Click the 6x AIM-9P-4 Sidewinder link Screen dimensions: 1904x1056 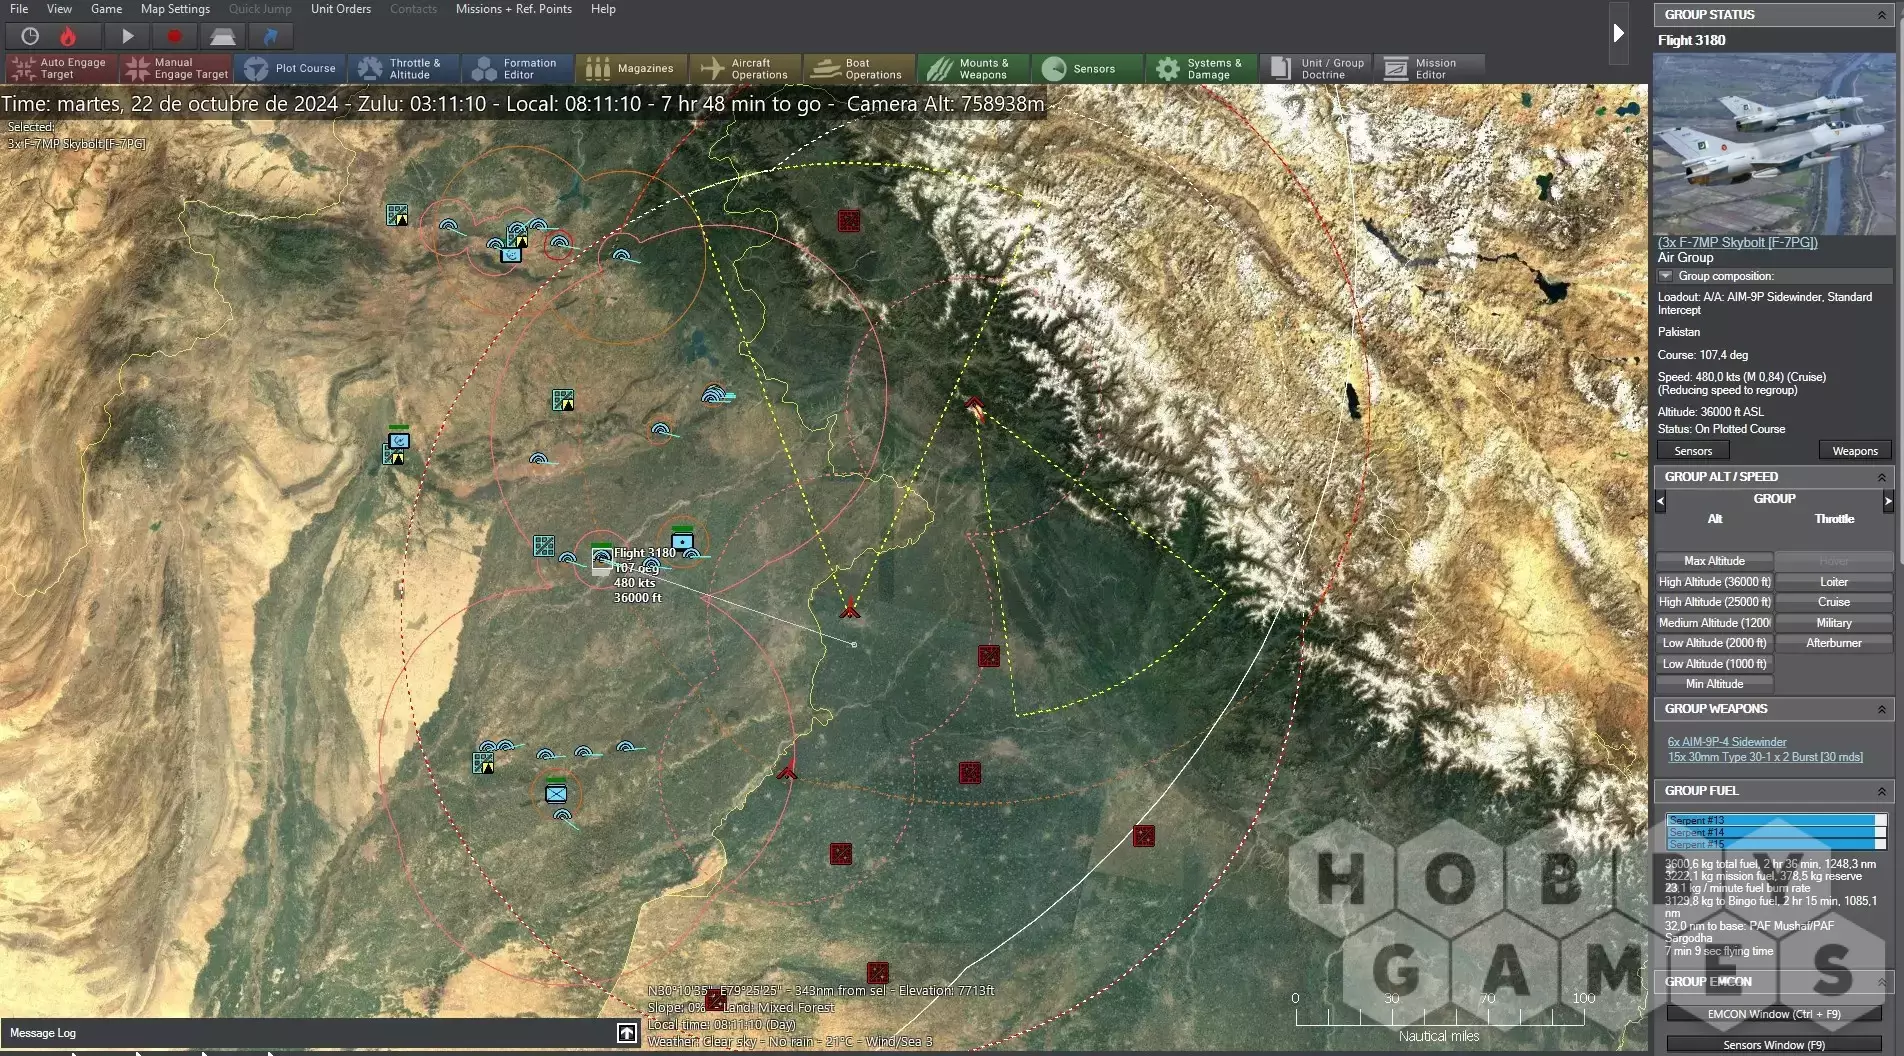pos(1726,742)
